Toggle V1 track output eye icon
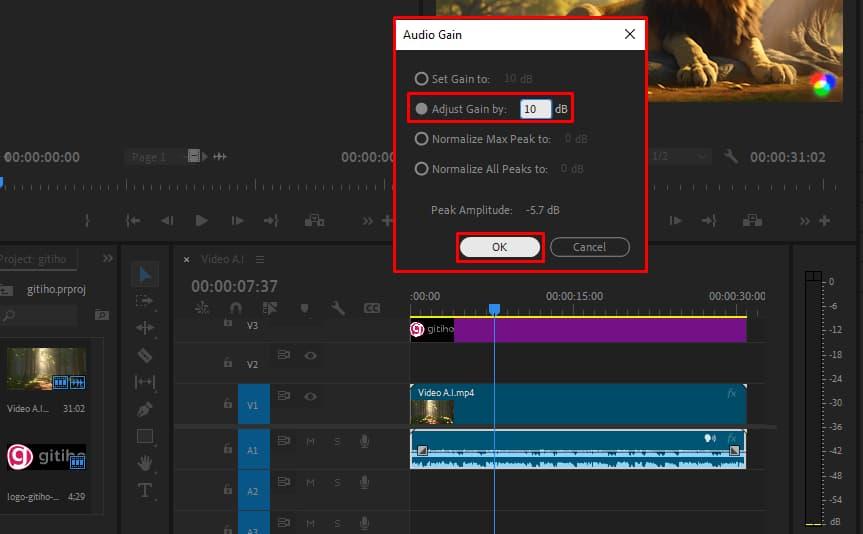Image resolution: width=863 pixels, height=534 pixels. coord(311,397)
